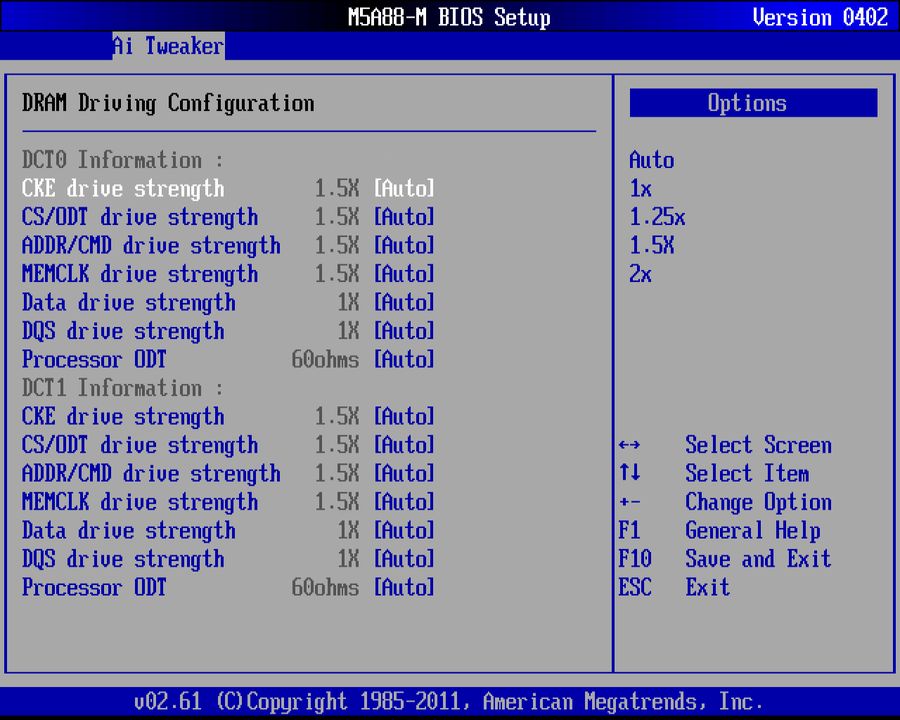The width and height of the screenshot is (900, 720).
Task: Click the Version 0402 text
Action: (x=820, y=17)
